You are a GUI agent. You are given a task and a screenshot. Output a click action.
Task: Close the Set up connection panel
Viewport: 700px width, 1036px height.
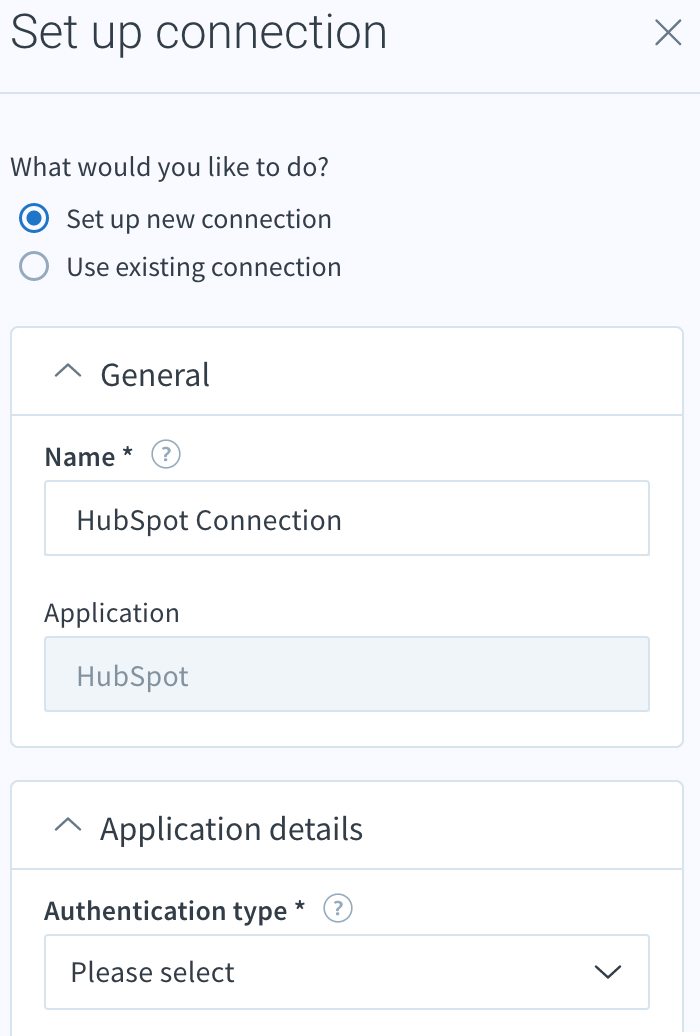tap(668, 32)
